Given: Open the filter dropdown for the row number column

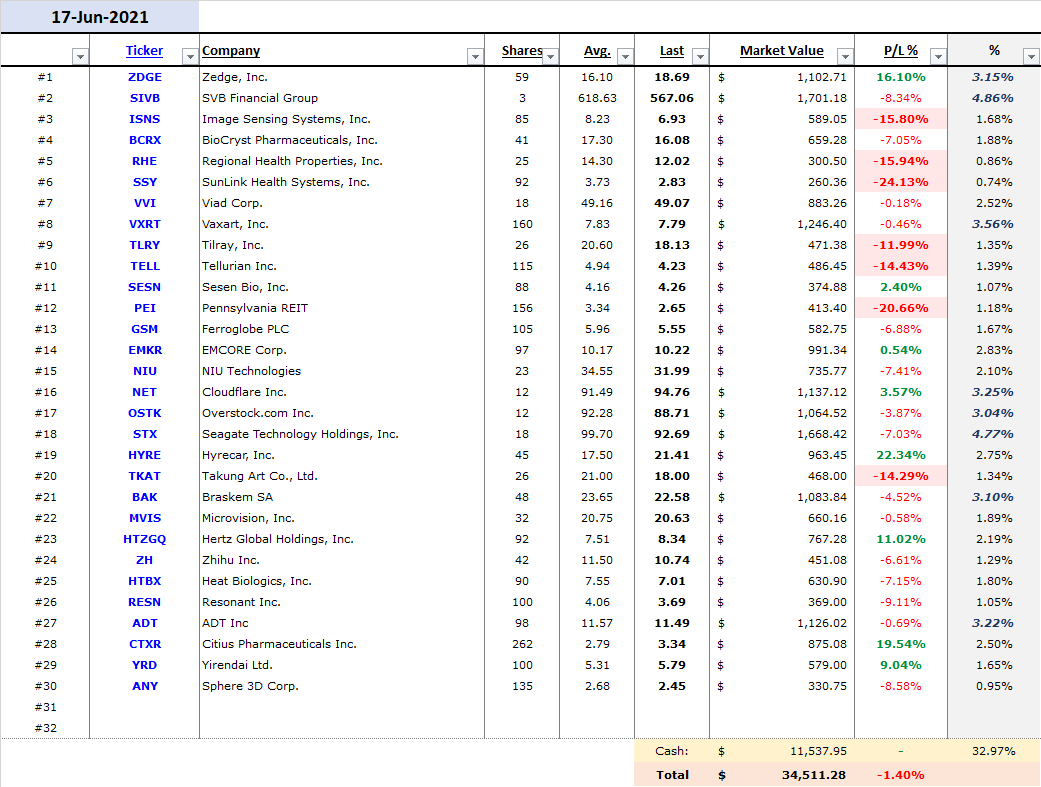Looking at the screenshot, I should (x=80, y=56).
